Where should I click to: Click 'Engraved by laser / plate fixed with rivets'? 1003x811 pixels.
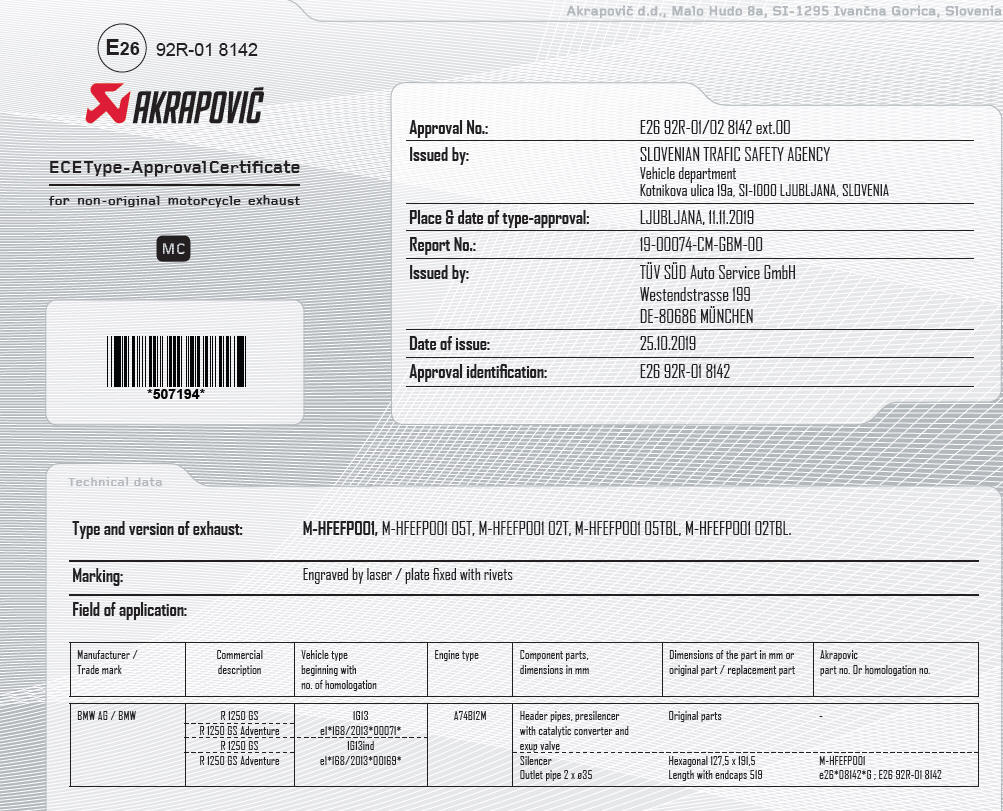click(x=407, y=575)
